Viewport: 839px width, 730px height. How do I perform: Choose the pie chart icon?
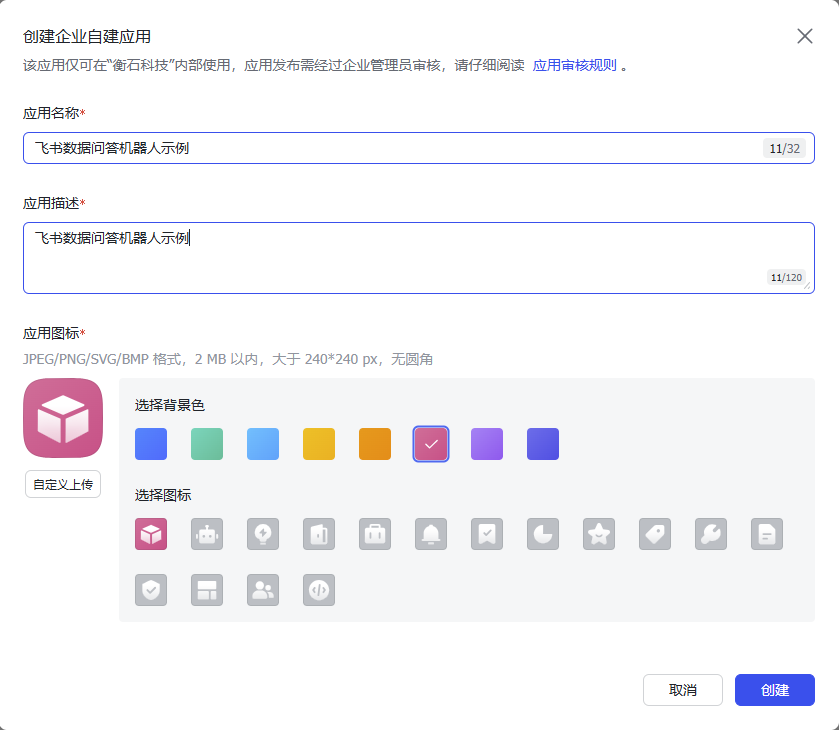[543, 534]
